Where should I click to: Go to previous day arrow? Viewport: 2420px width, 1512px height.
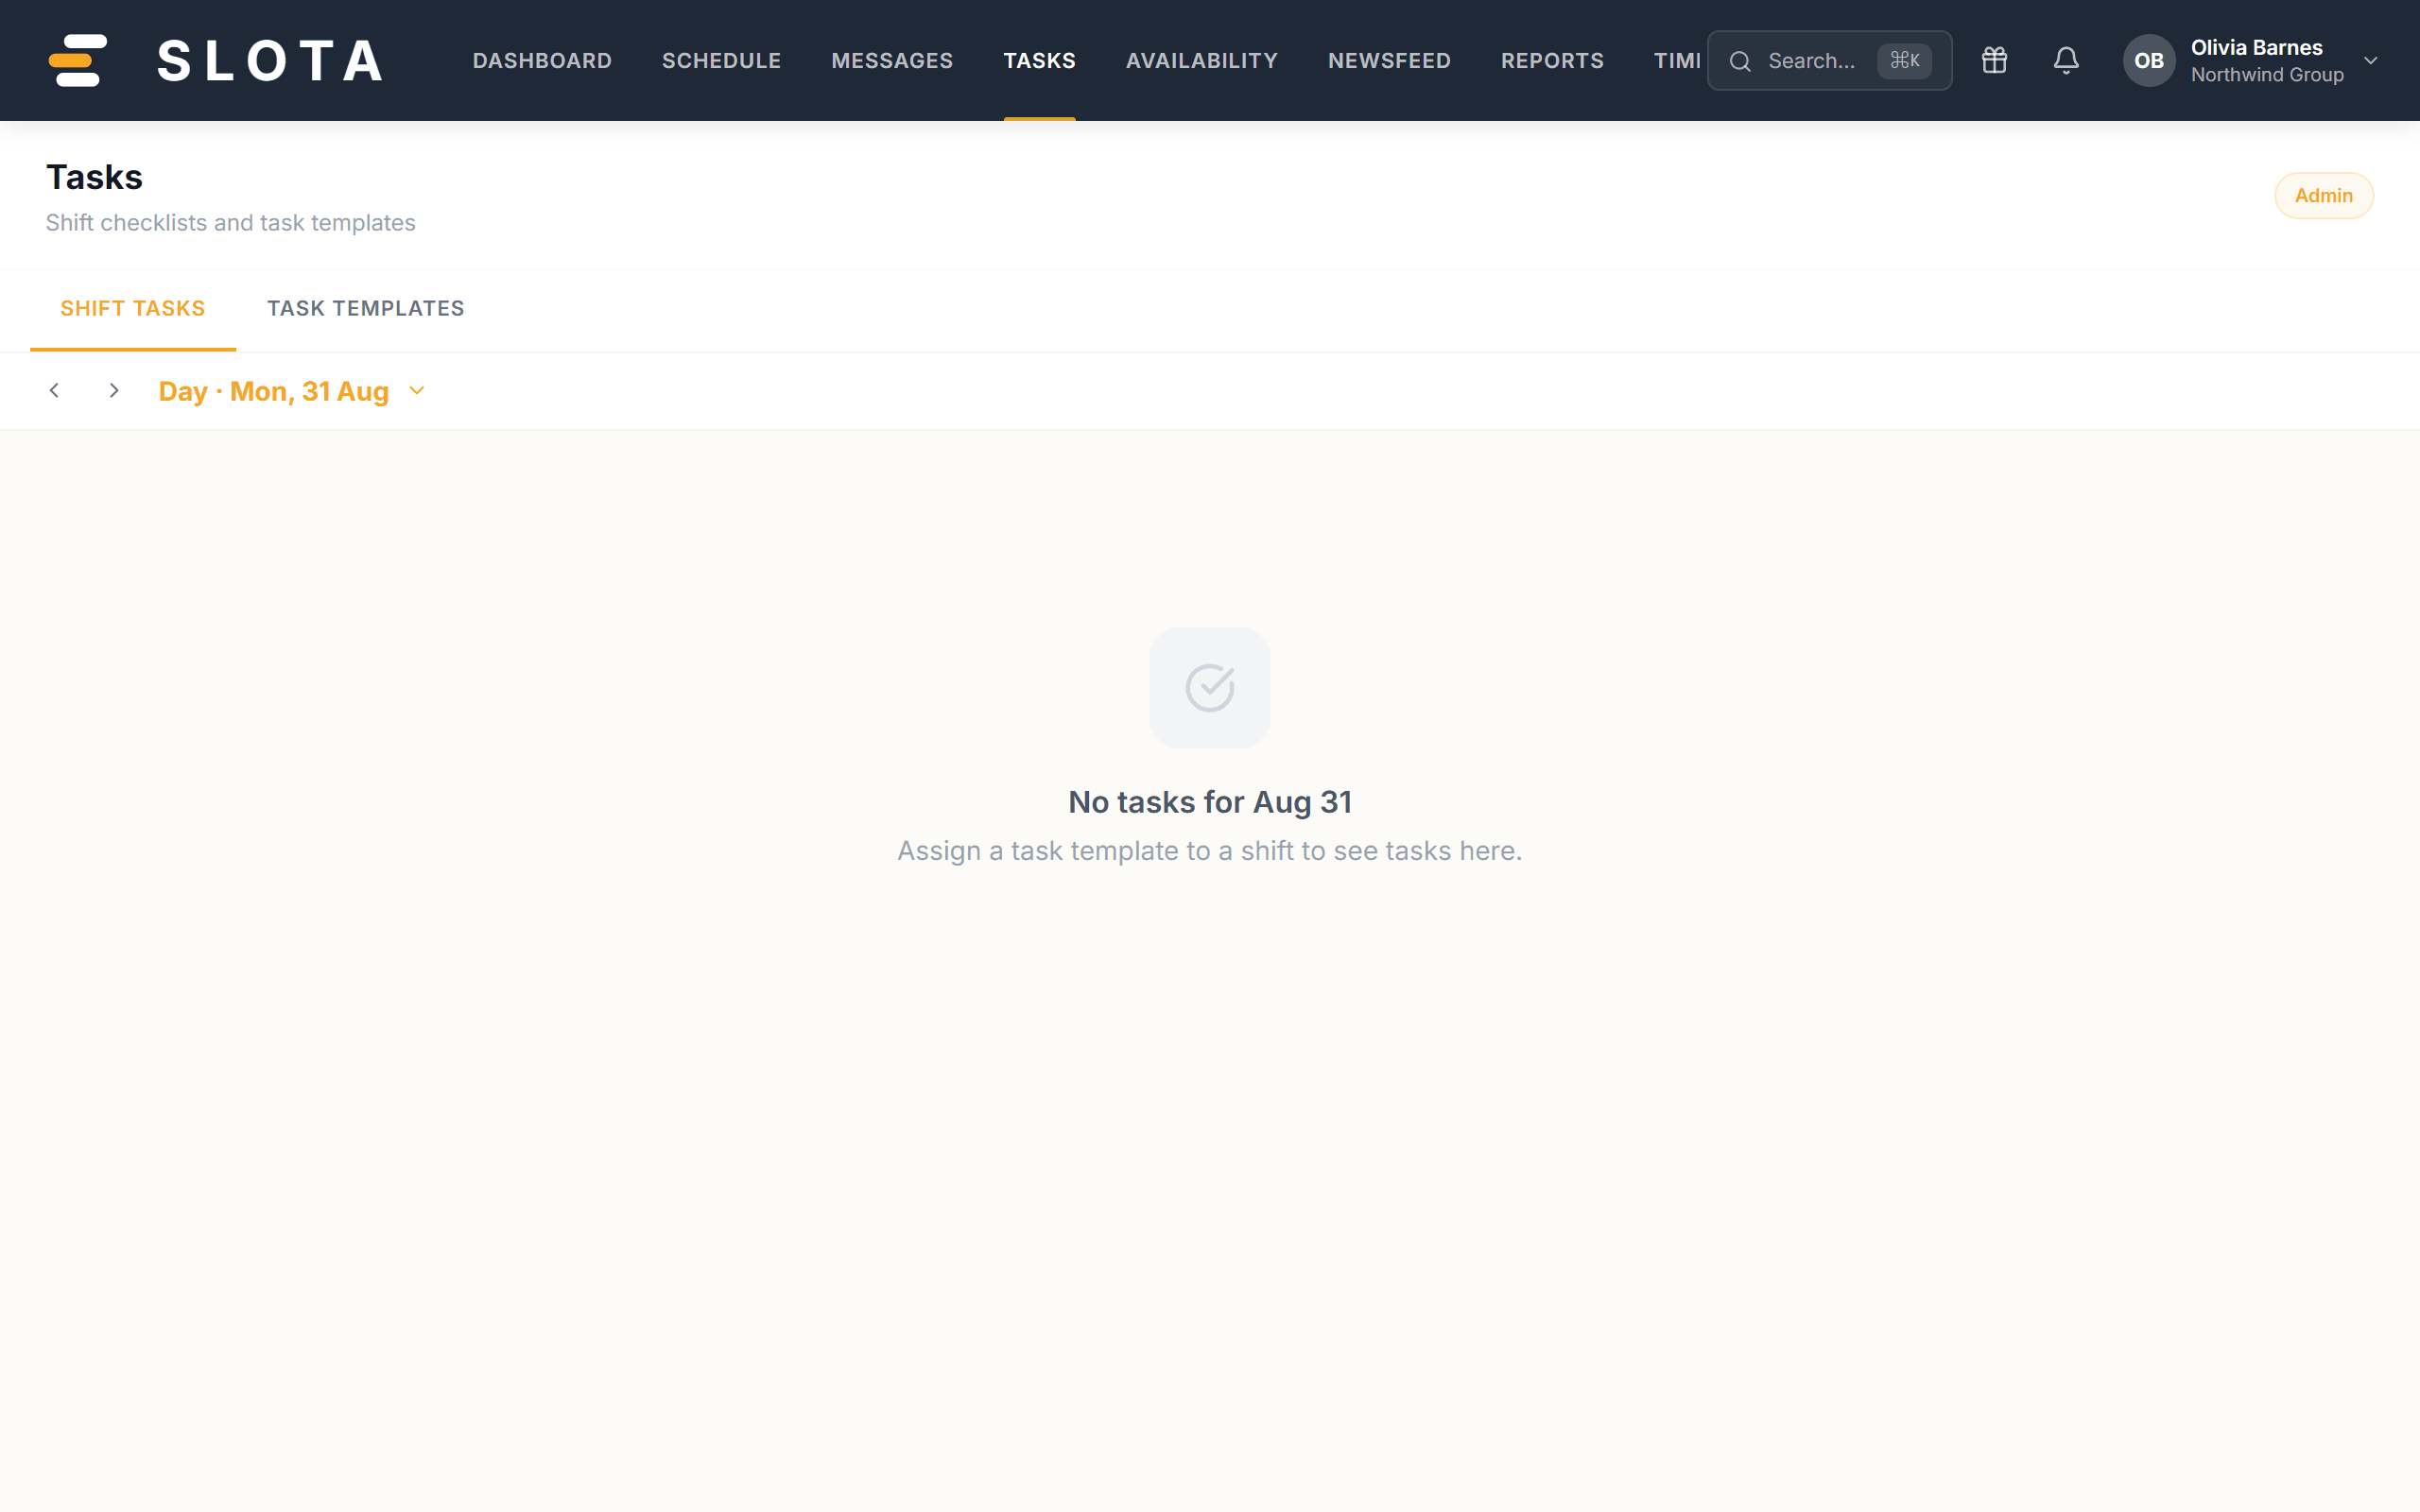point(55,391)
